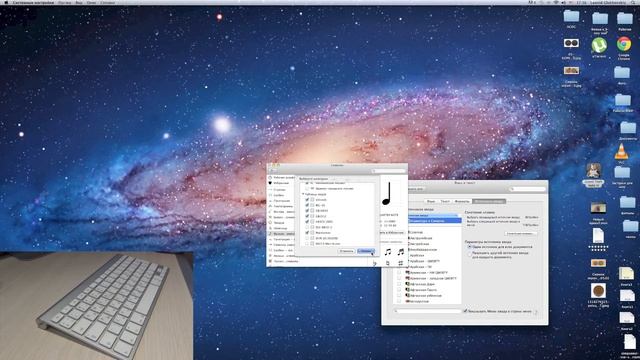Tick the checkbox for Армянская – западная QWERTY
This screenshot has height=360, width=640.
pyautogui.click(x=399, y=278)
